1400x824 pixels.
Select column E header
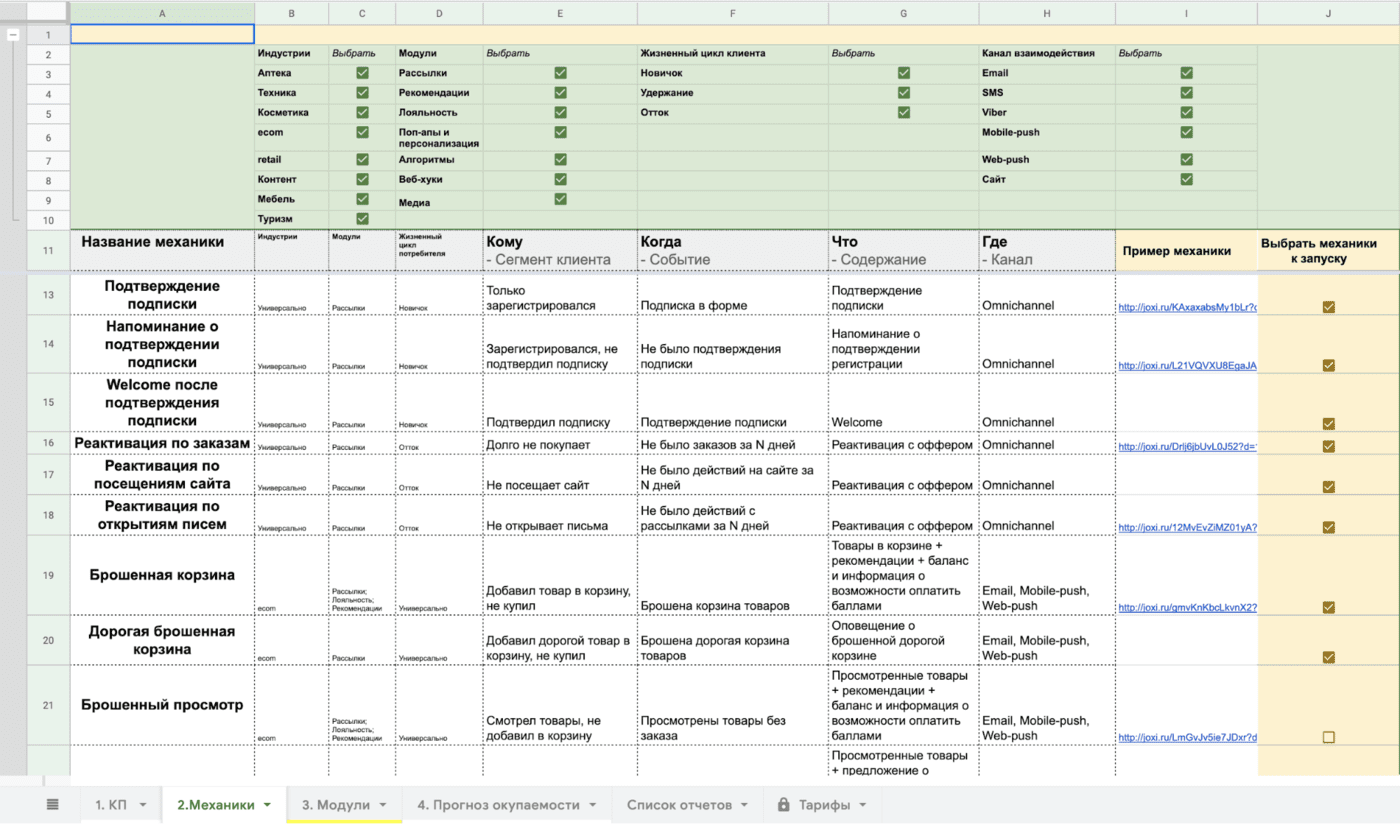point(559,13)
